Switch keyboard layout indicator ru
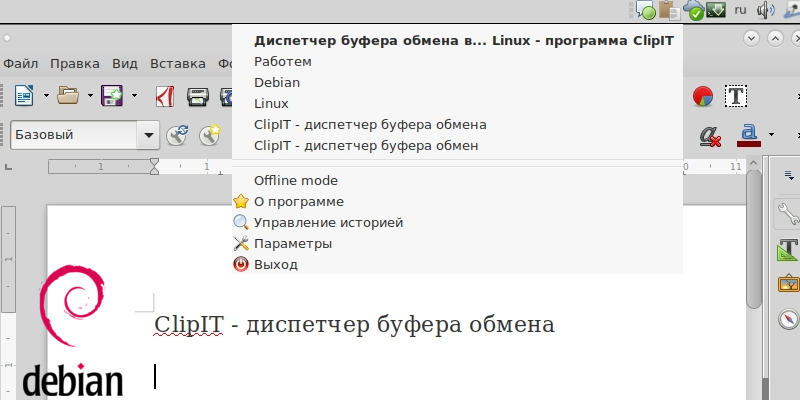The height and width of the screenshot is (400, 800). point(740,10)
